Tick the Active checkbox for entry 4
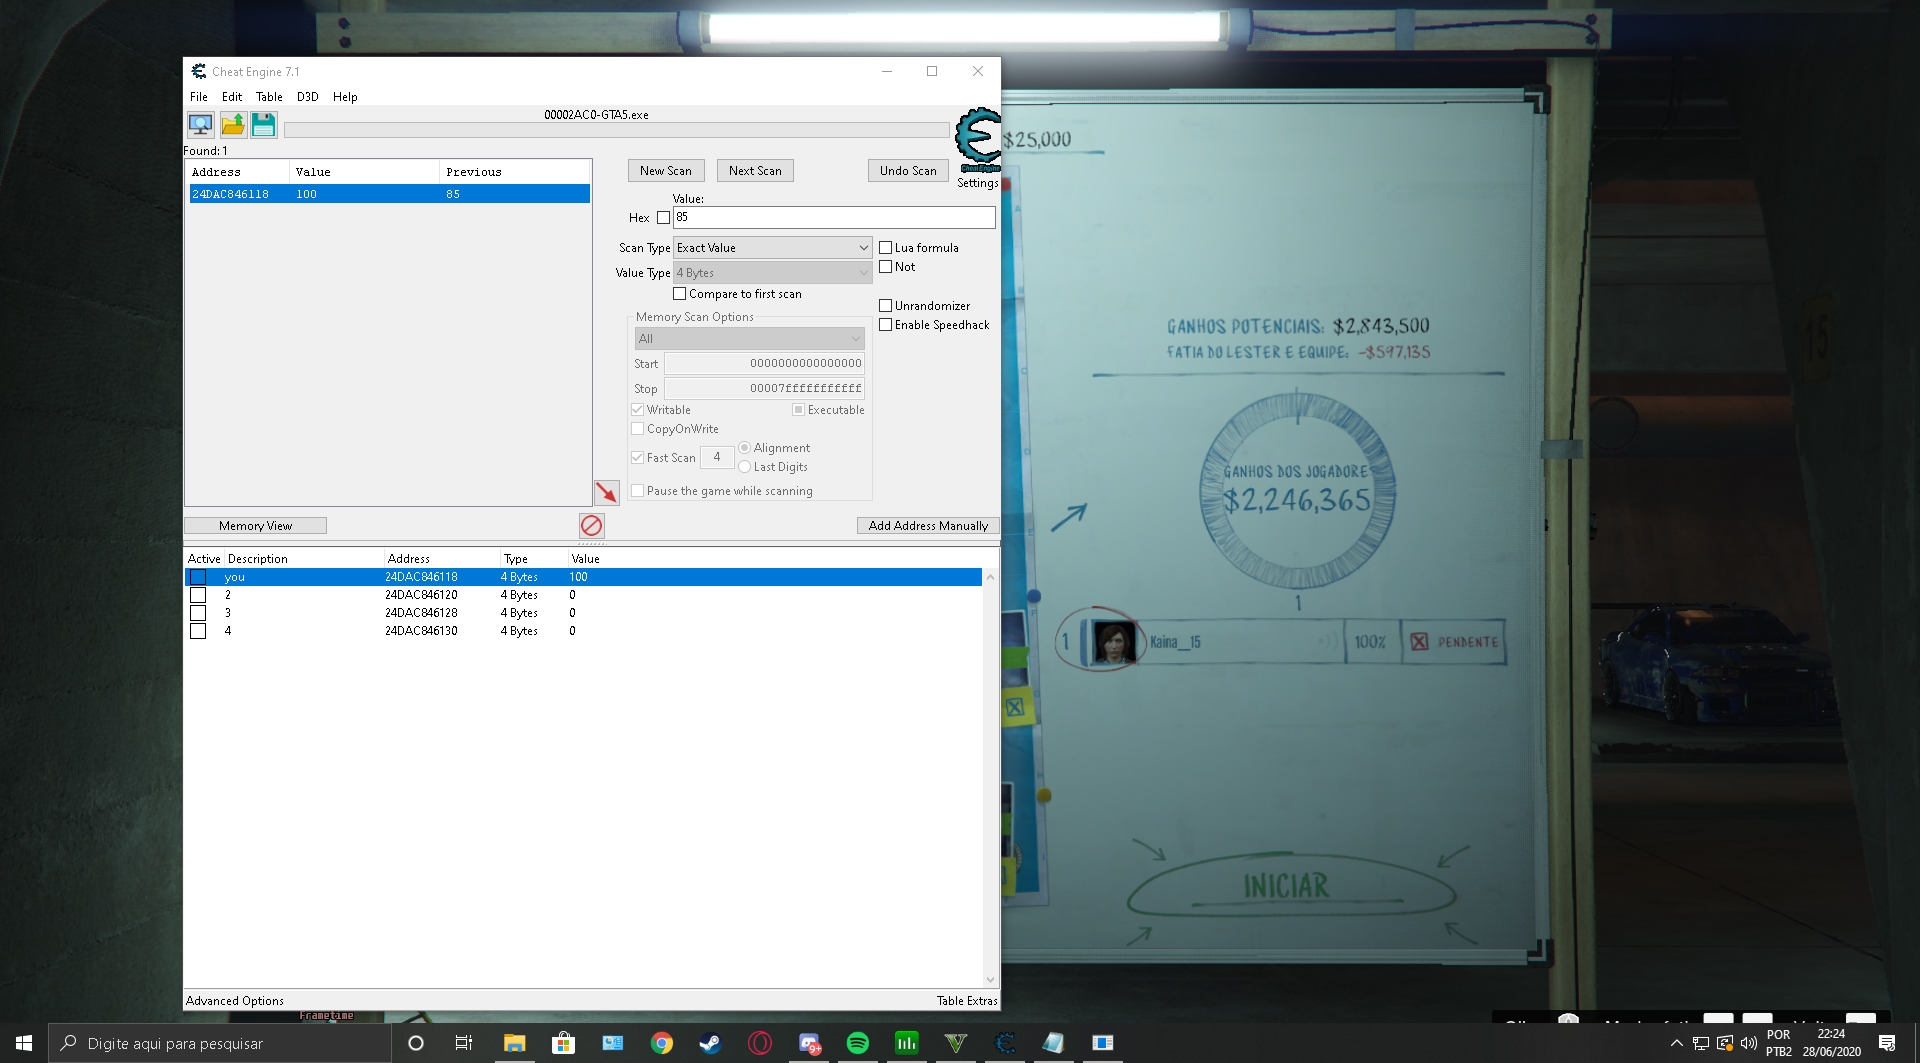The height and width of the screenshot is (1063, 1920). tap(198, 631)
